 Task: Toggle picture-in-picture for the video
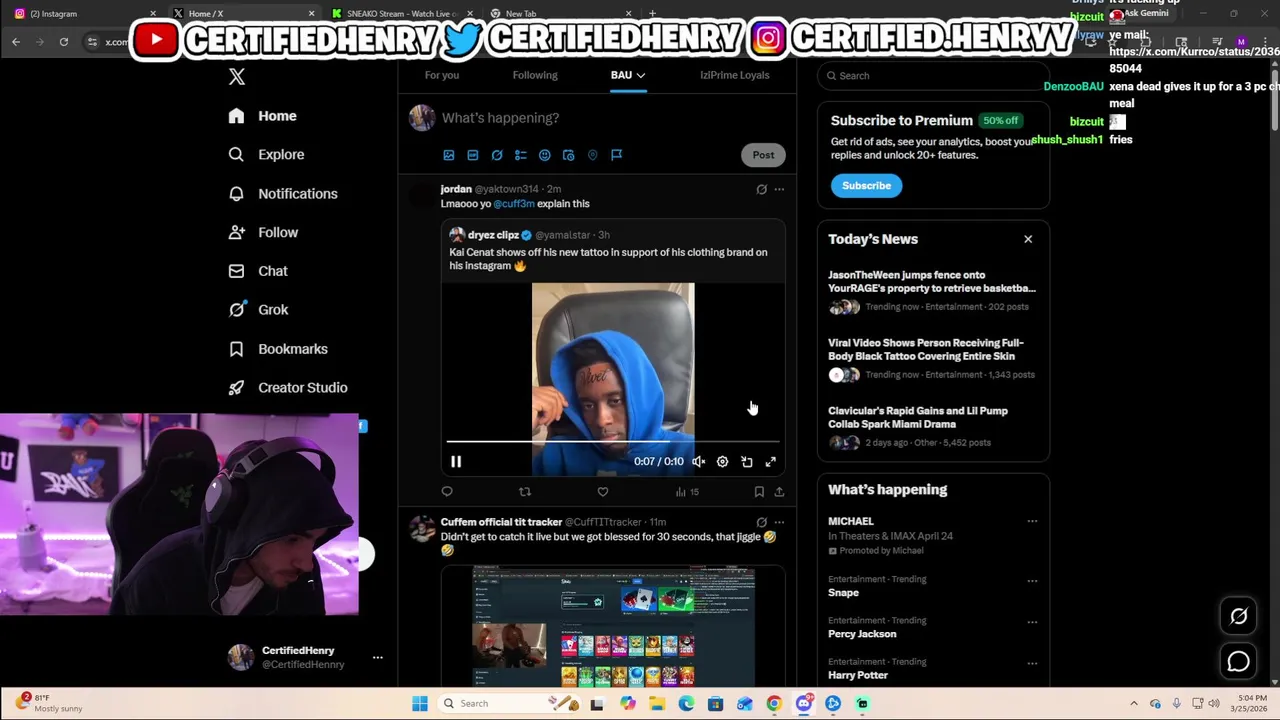(747, 462)
